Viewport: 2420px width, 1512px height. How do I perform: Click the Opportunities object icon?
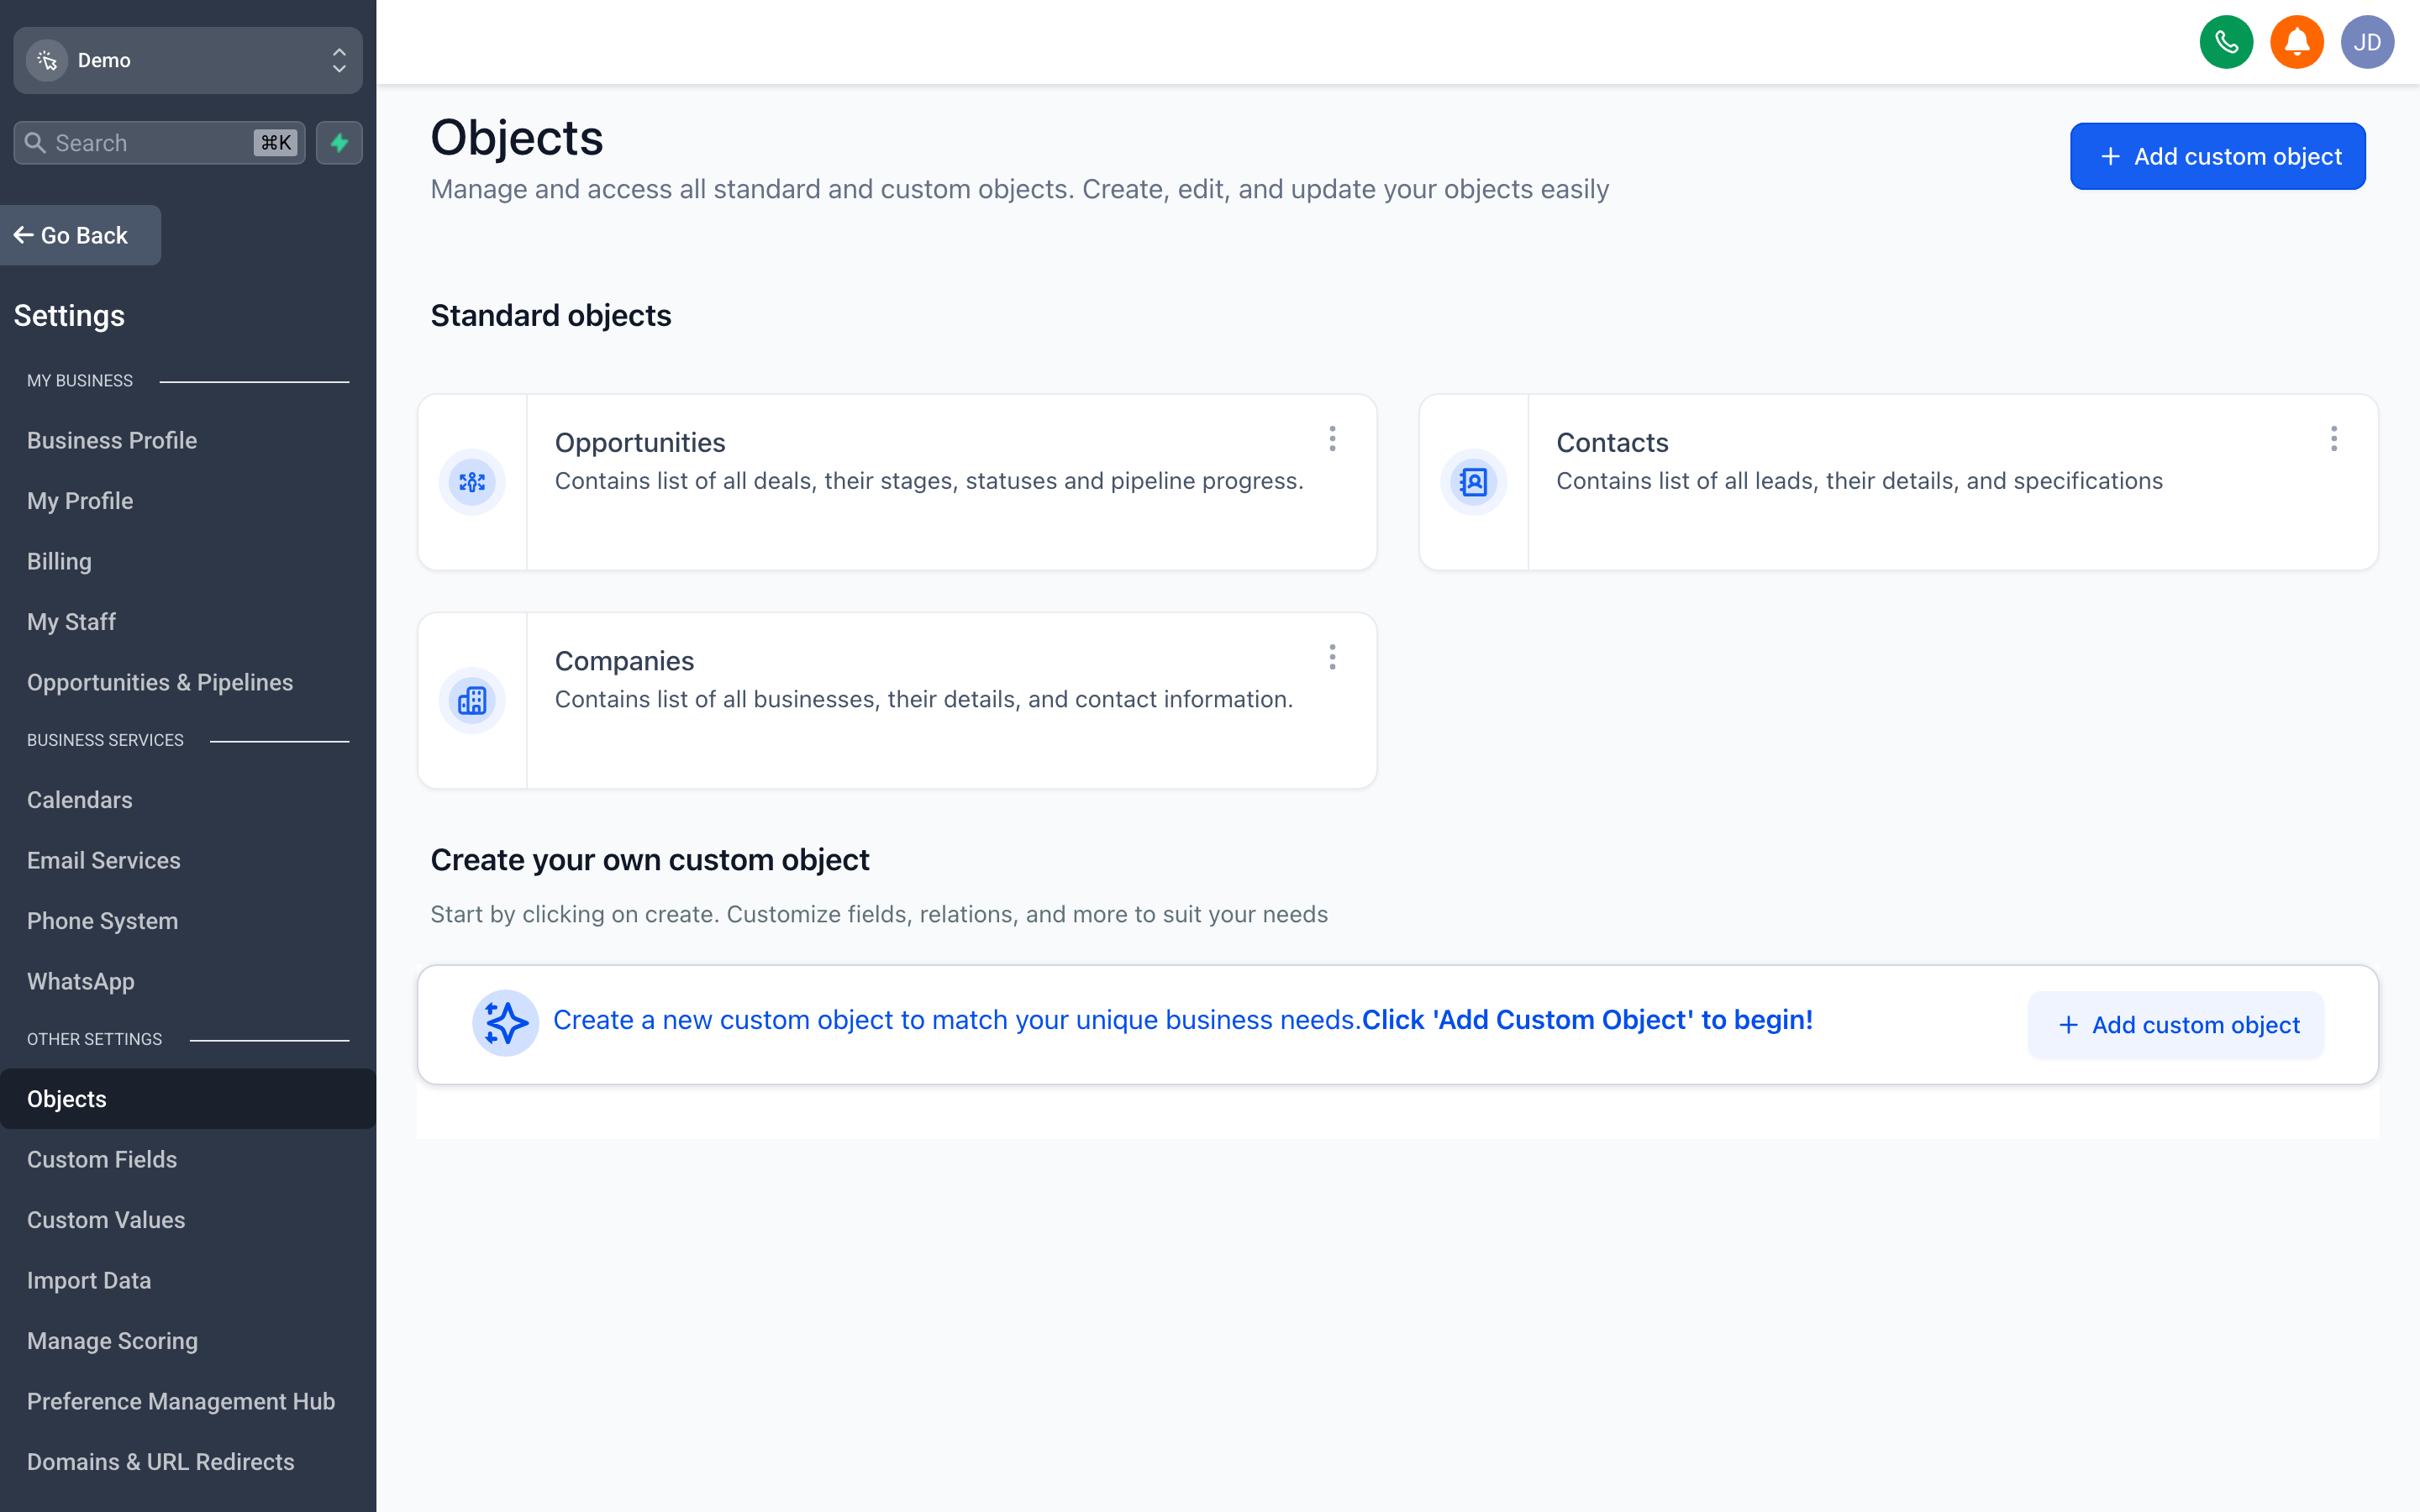[472, 482]
